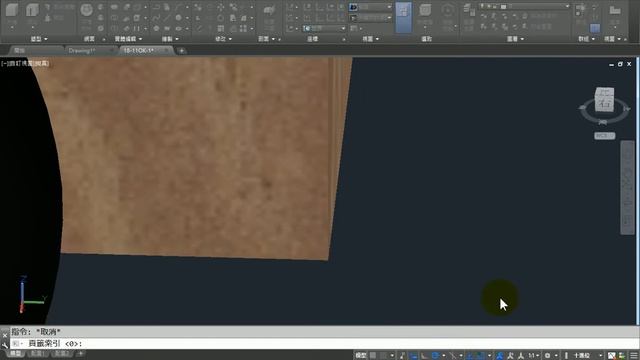Toggle the highlighted Culling button in 選取 panel
The height and width of the screenshot is (360, 640).
pos(403,17)
